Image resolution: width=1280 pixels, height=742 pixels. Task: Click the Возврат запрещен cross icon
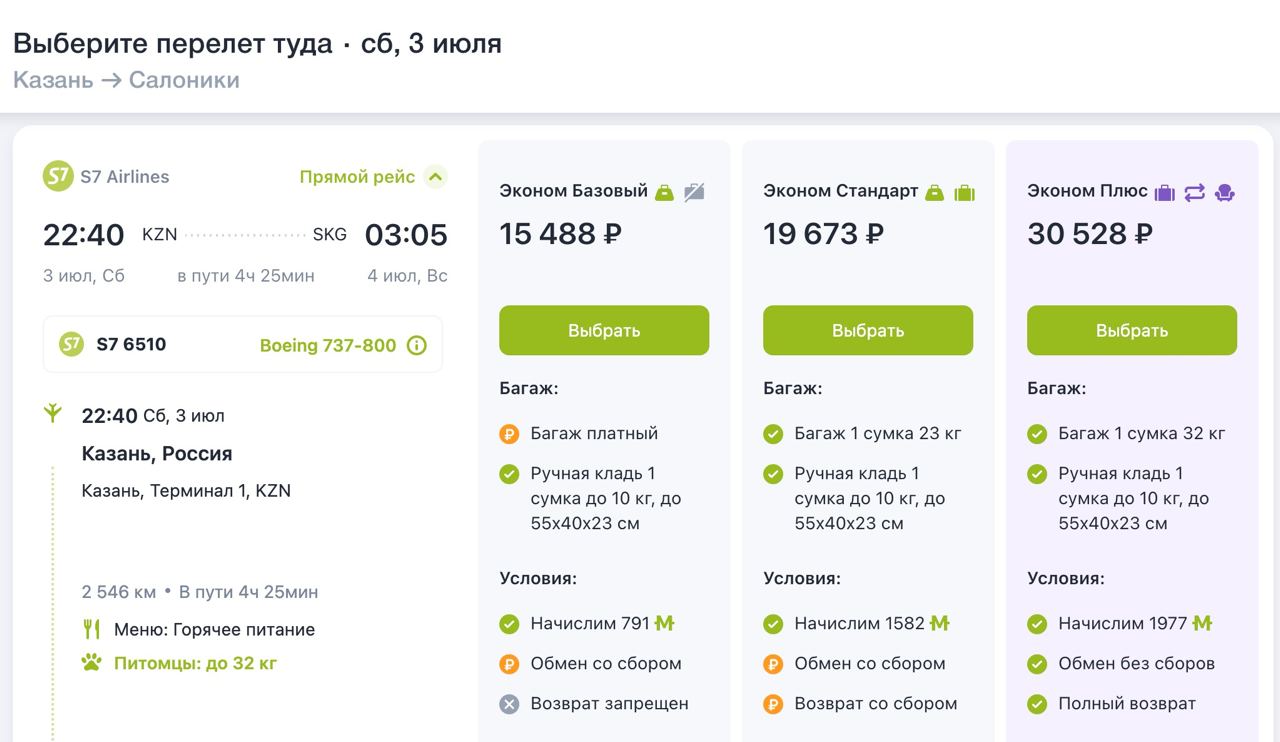pos(509,704)
